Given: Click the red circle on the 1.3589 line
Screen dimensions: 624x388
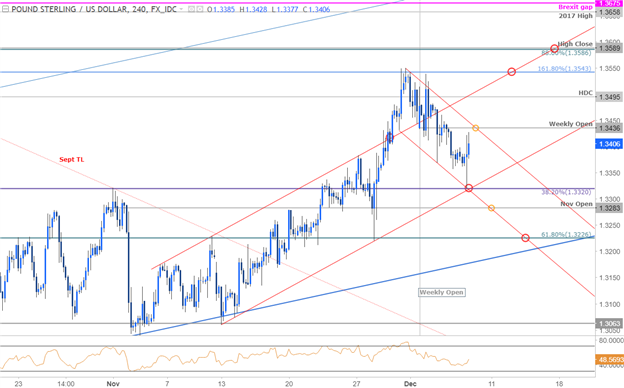Looking at the screenshot, I should tap(554, 49).
